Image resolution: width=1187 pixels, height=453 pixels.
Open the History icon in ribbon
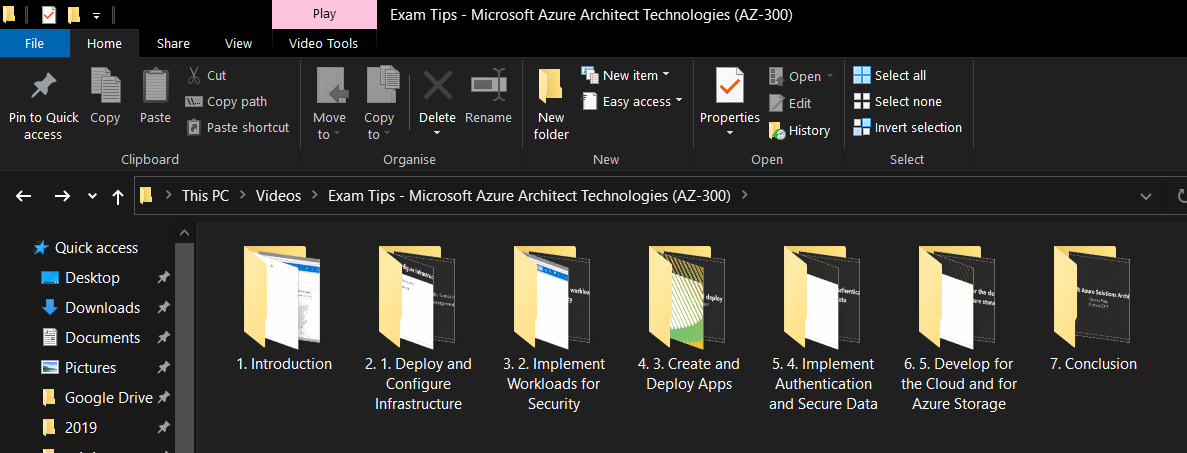[778, 130]
